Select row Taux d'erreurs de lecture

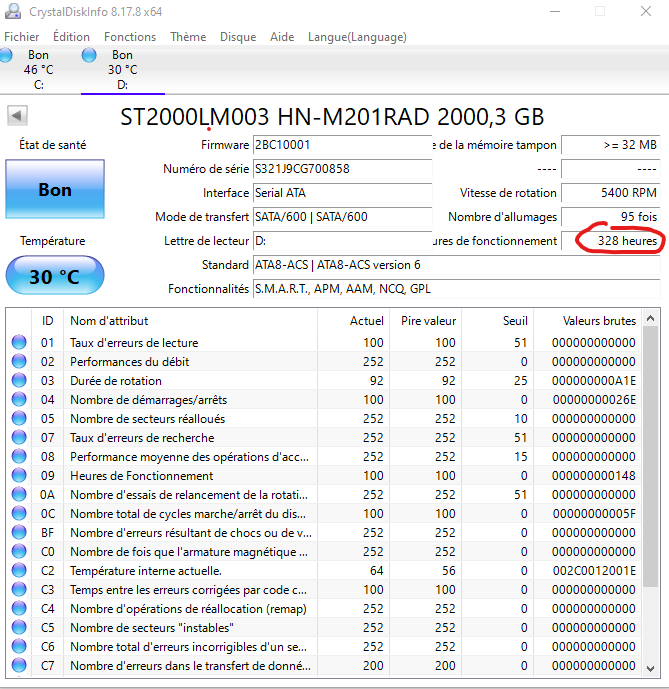click(324, 342)
